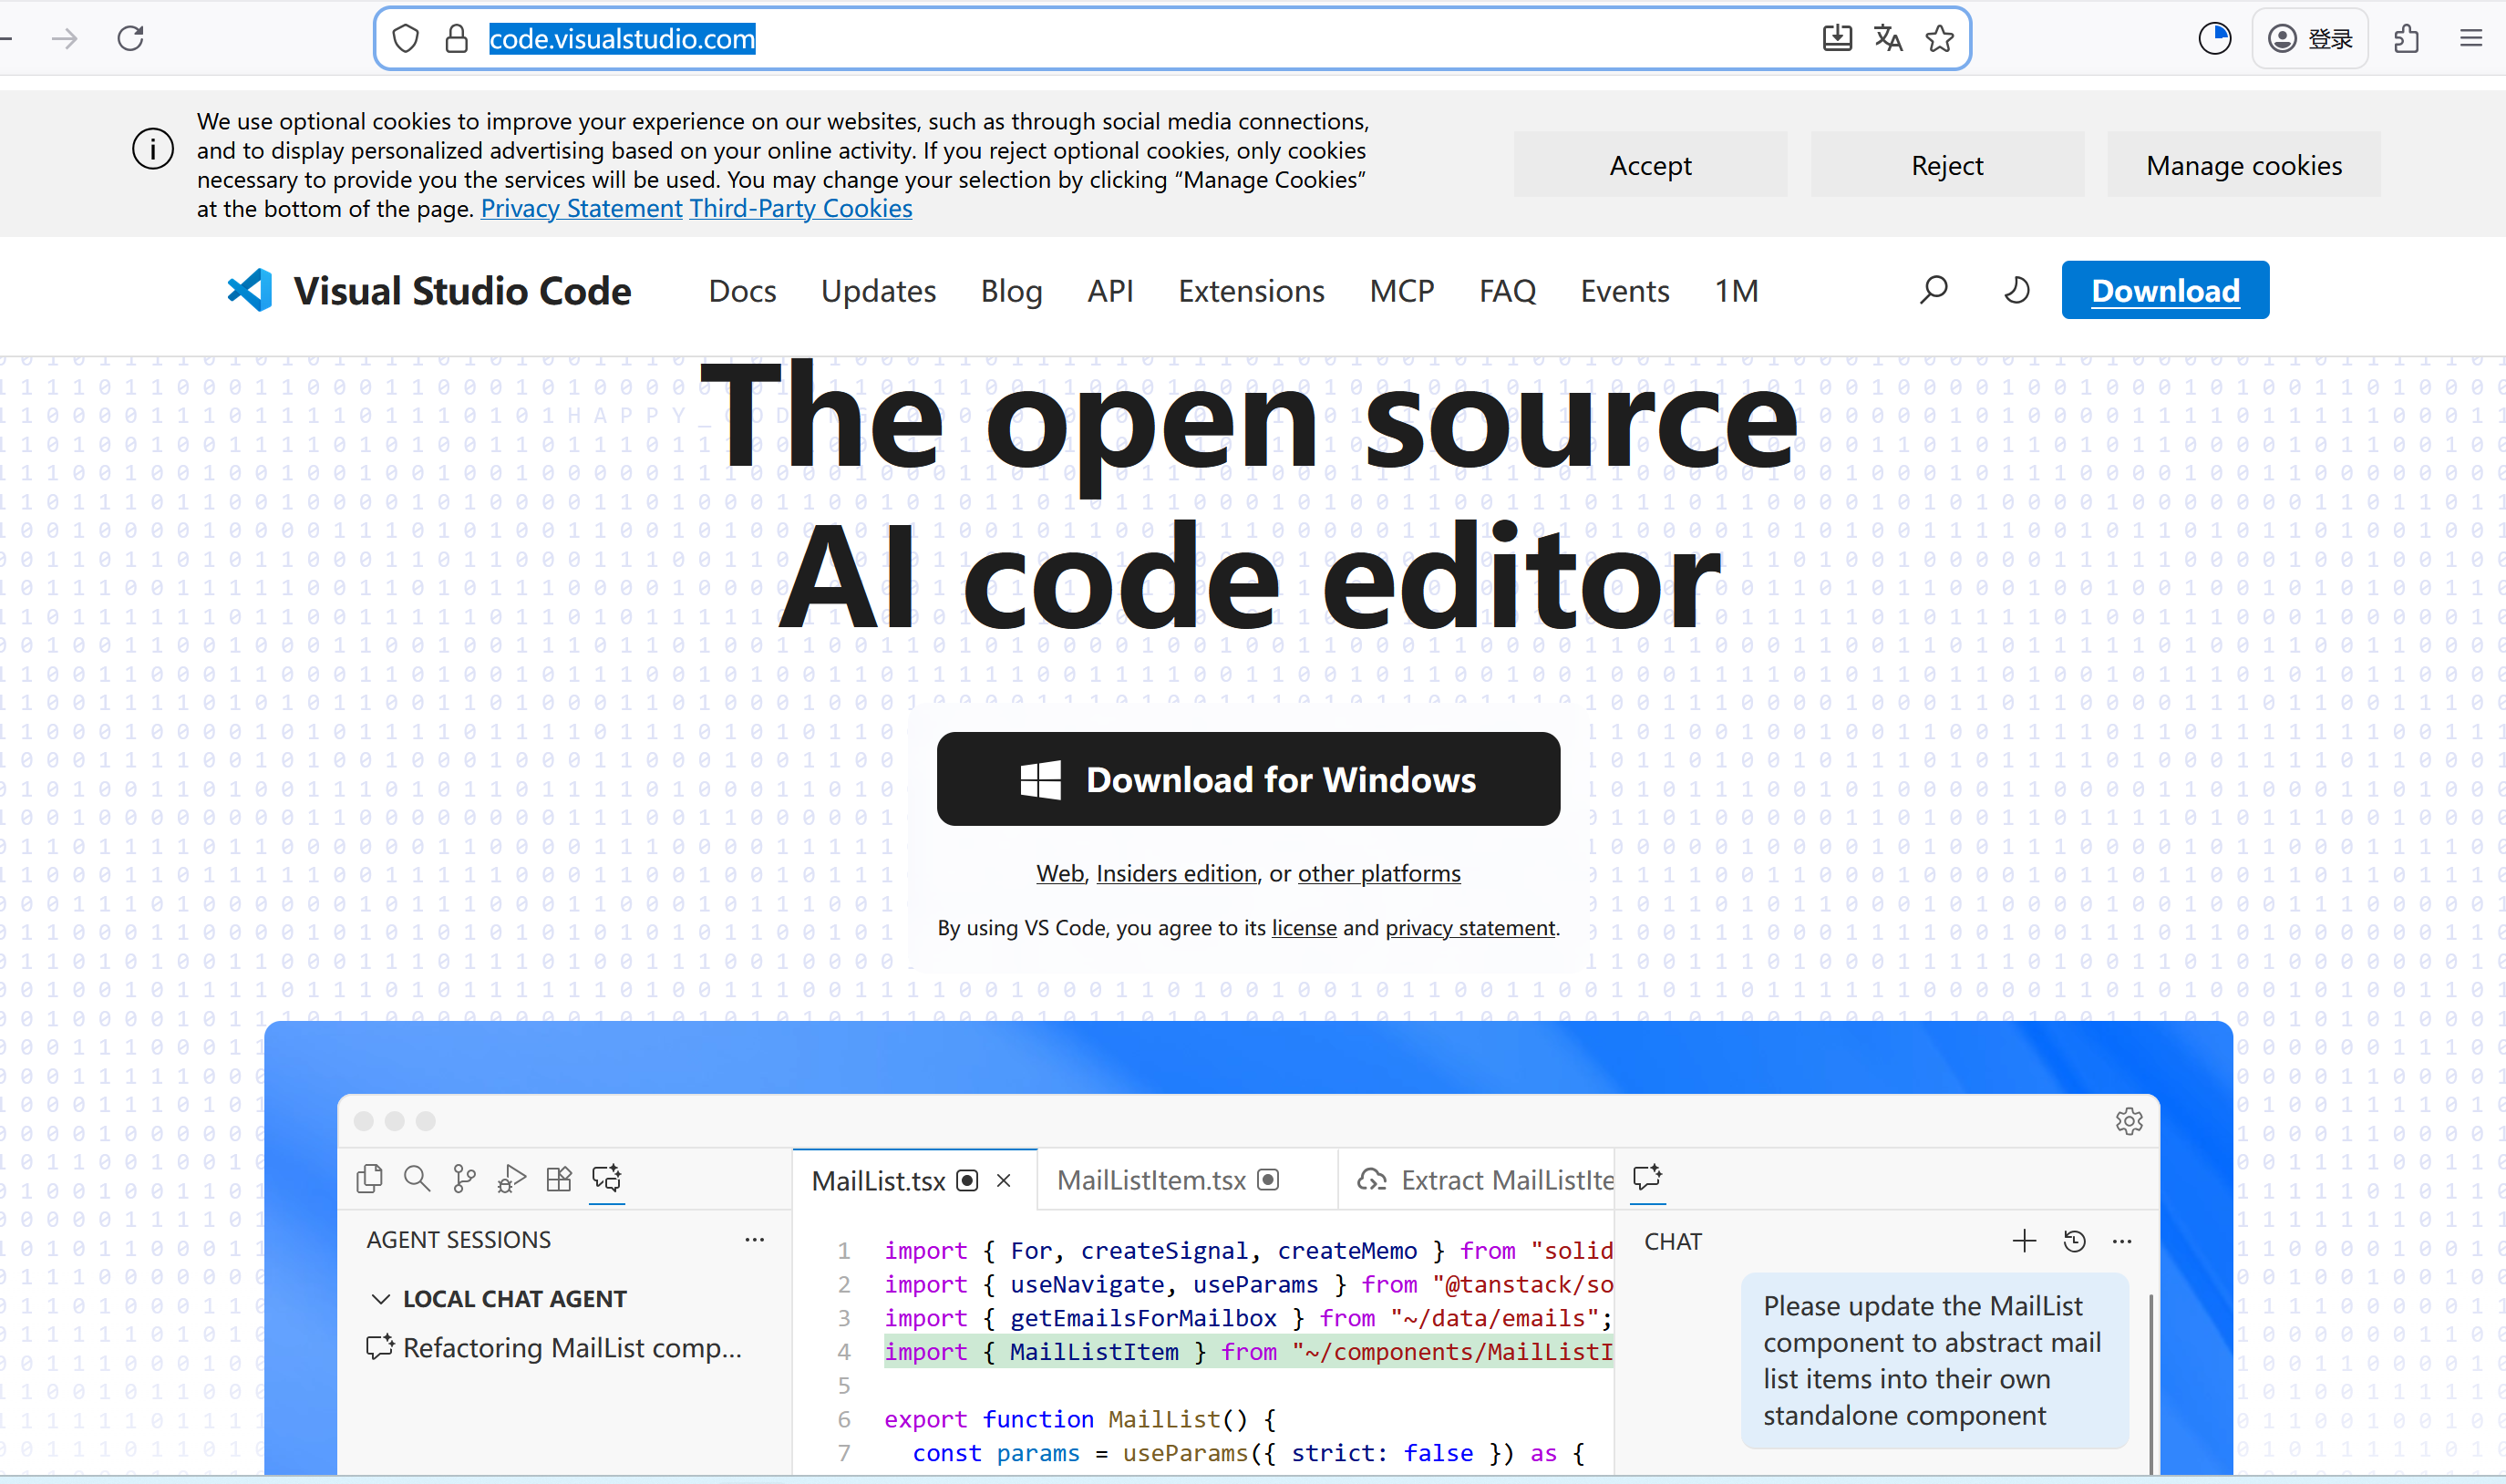Screen dimensions: 2506x1484
Task: Open the CHAT panel more-actions ellipsis
Action: point(2122,1241)
